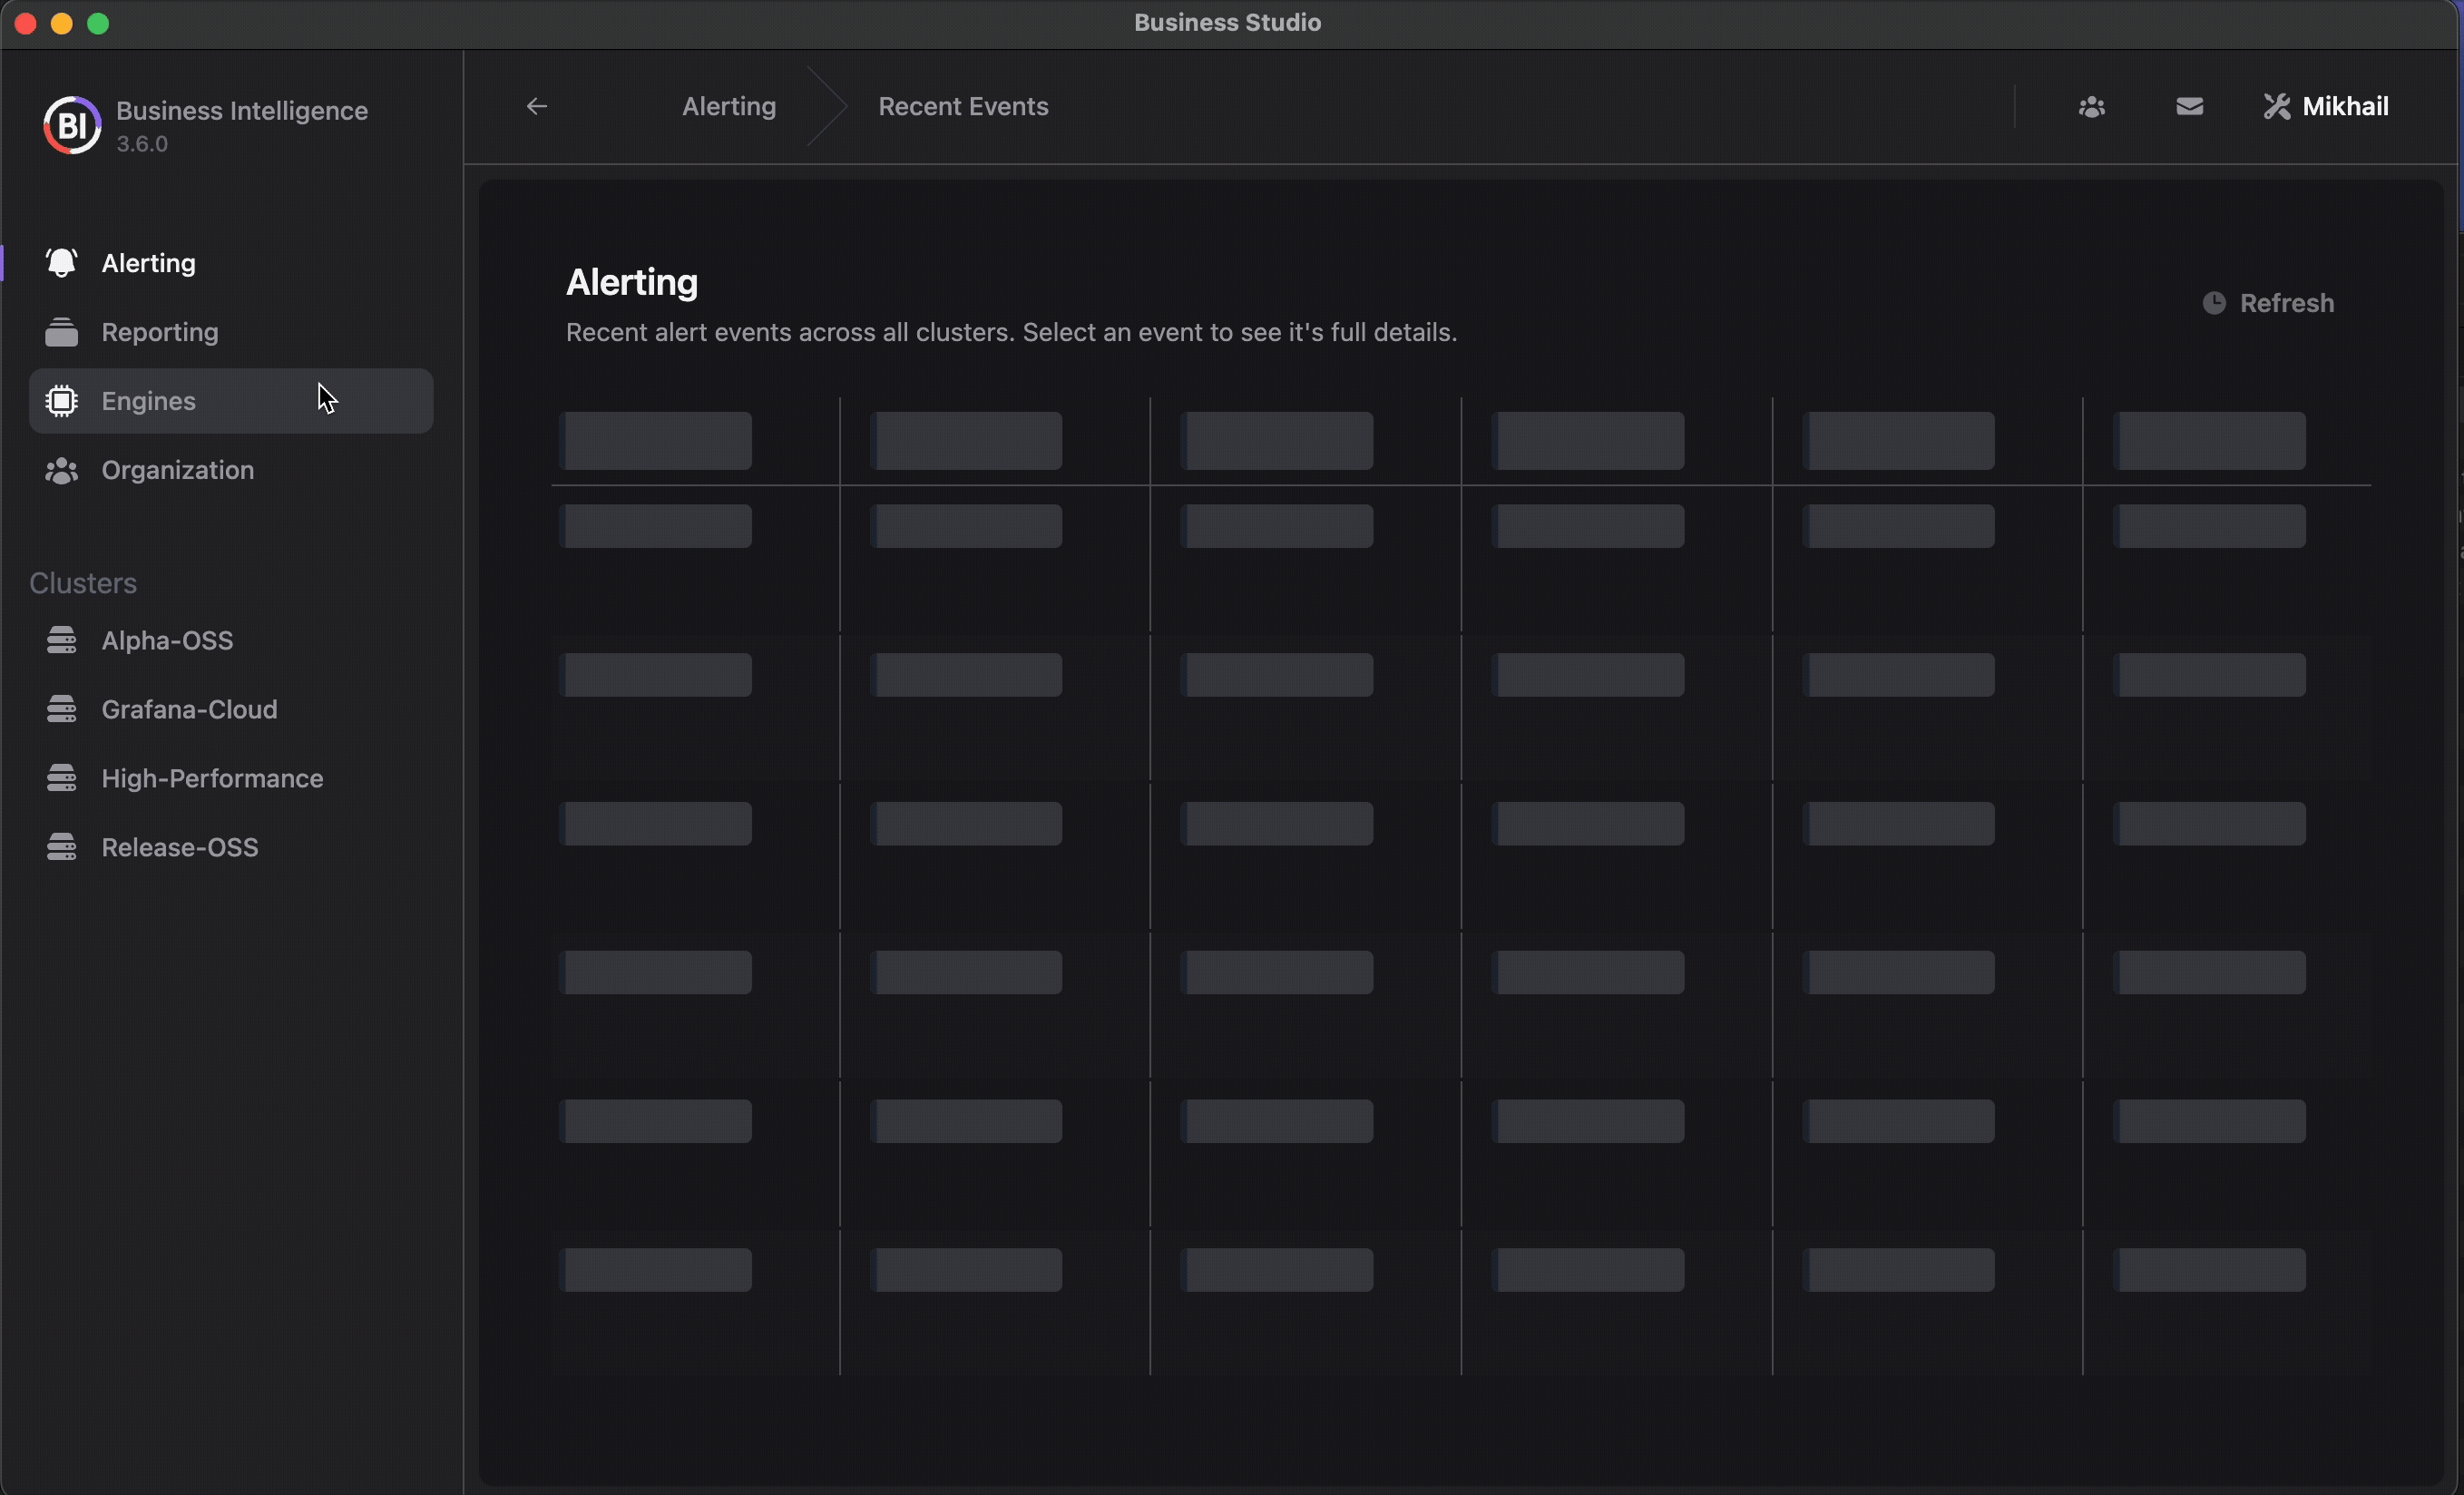Click the Business Intelligence BI logo
The image size is (2464, 1495).
[x=71, y=125]
